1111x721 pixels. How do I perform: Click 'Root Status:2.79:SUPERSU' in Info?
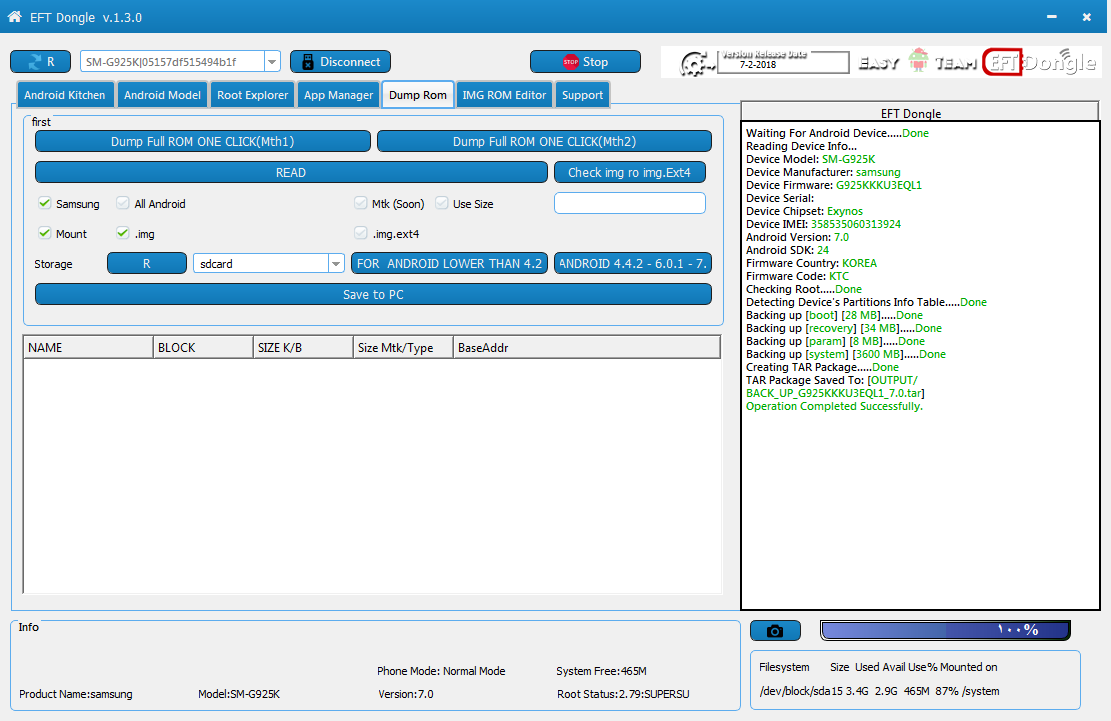click(623, 694)
